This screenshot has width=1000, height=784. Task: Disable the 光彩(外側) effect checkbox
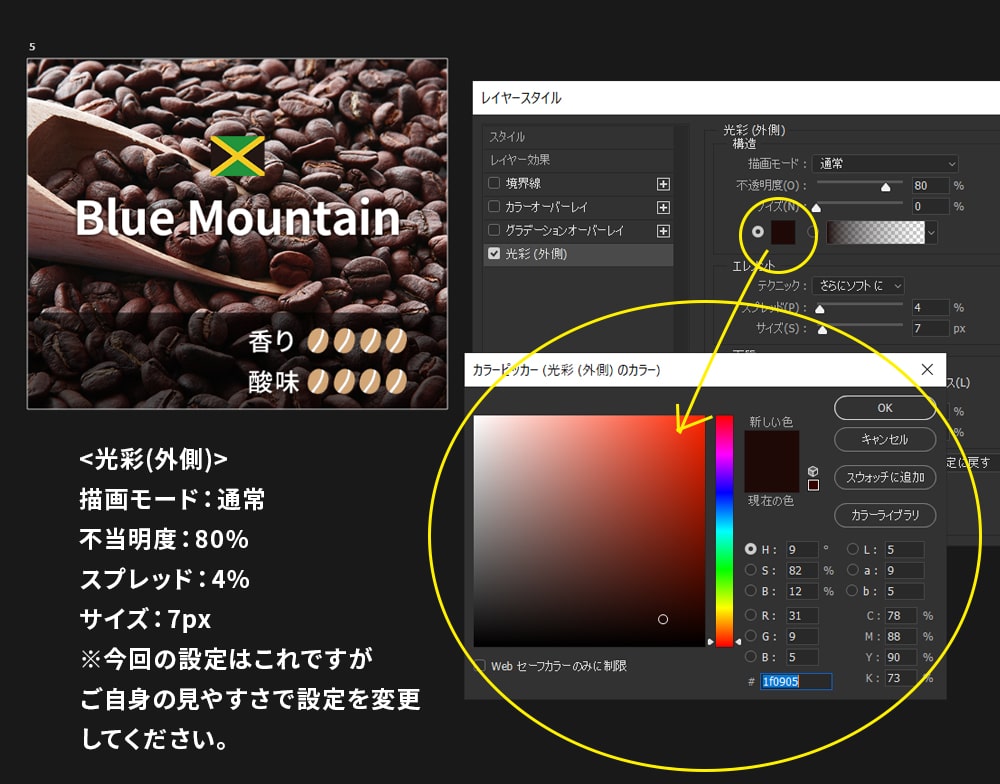494,254
